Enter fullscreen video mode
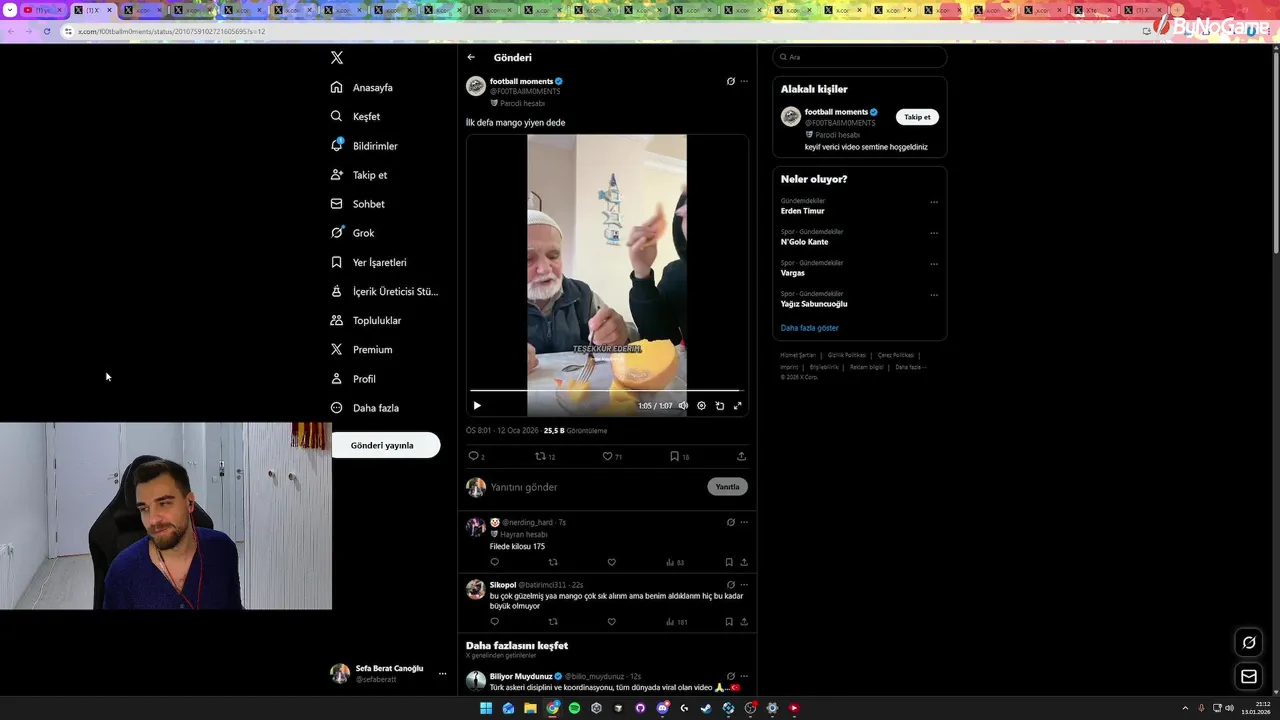 [738, 406]
